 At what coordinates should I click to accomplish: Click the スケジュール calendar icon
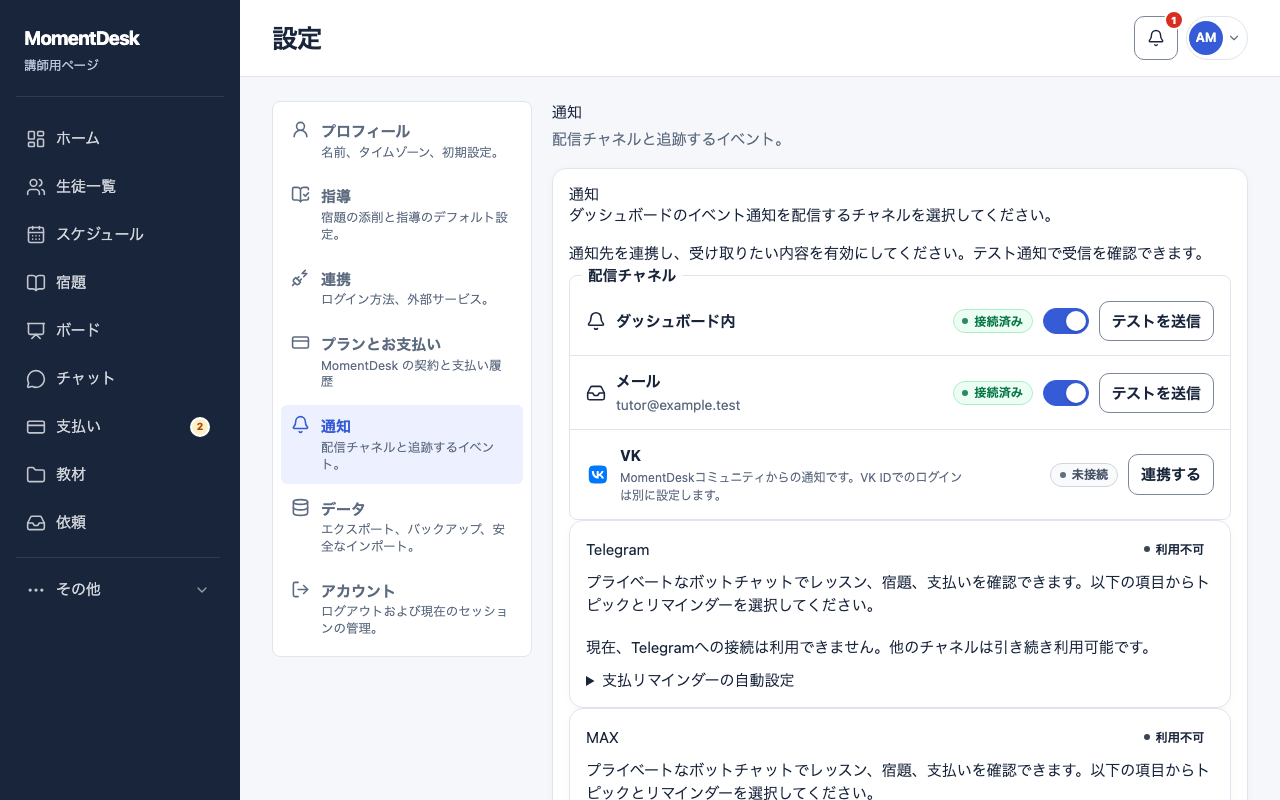click(36, 234)
